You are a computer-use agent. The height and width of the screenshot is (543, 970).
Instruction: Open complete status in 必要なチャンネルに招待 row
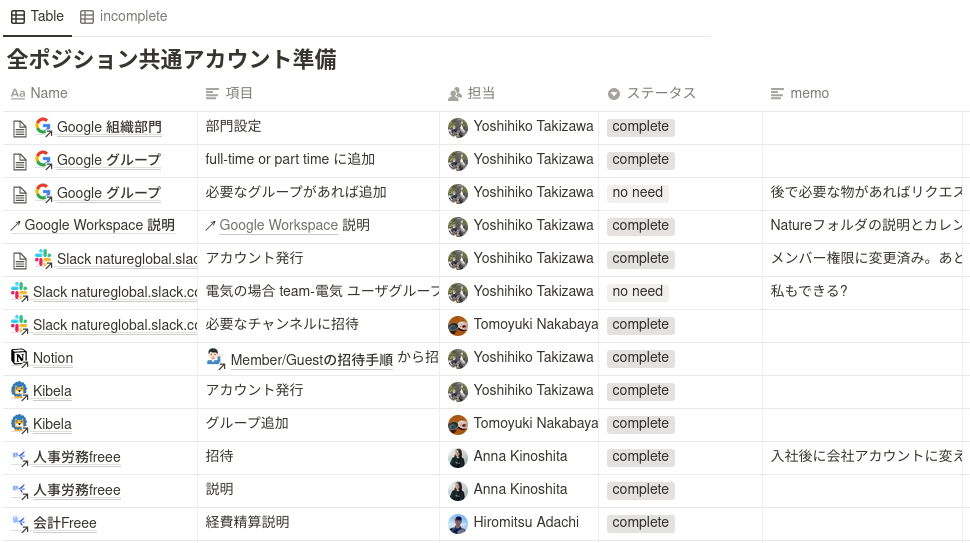pos(640,325)
